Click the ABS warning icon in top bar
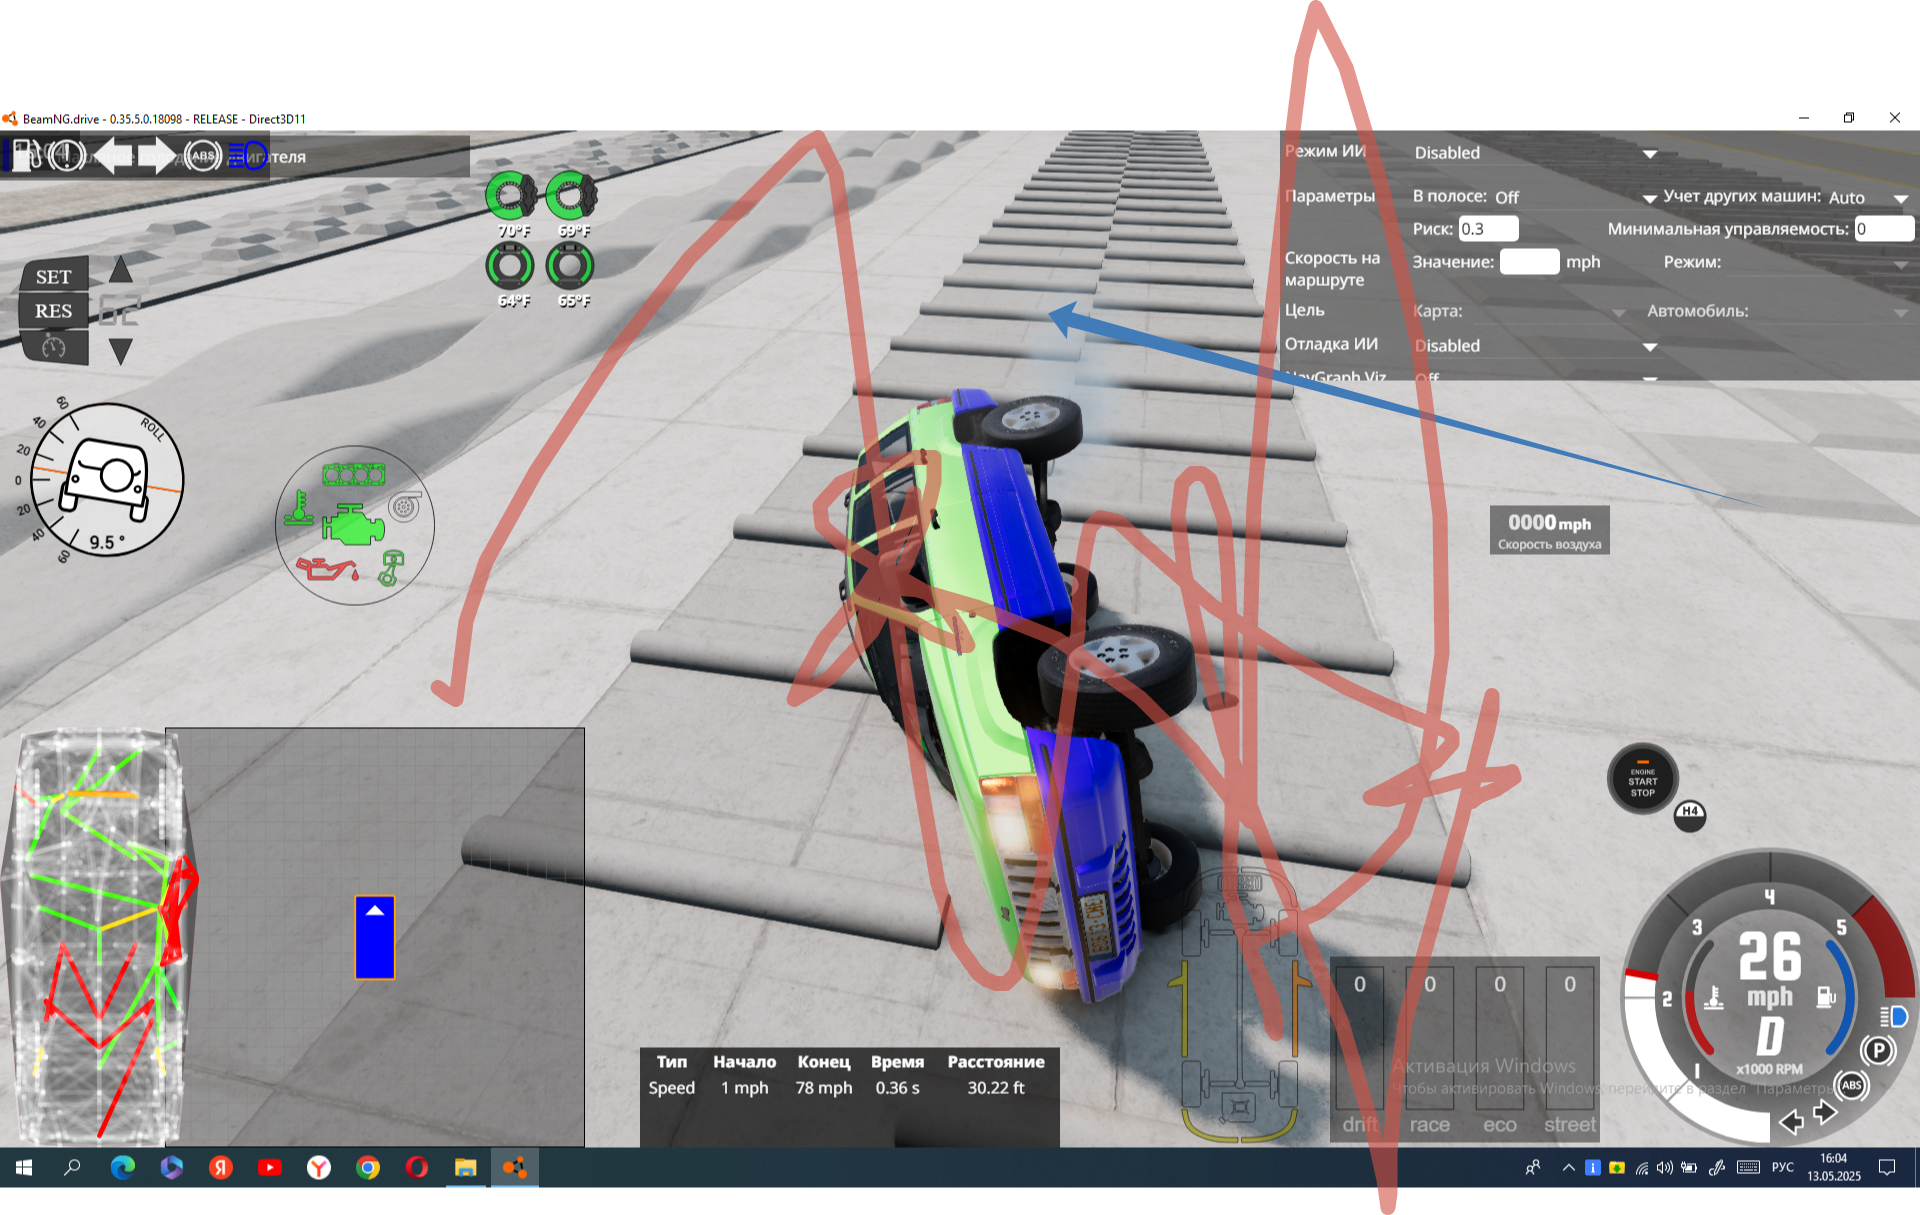This screenshot has height=1215, width=1920. click(x=202, y=156)
